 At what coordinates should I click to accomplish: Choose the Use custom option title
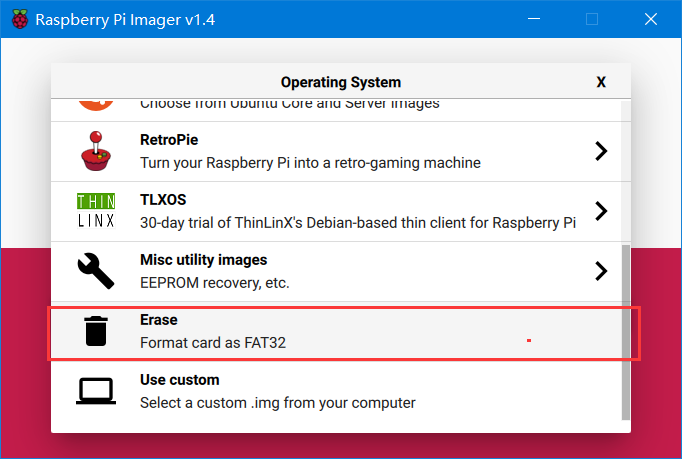pos(180,380)
